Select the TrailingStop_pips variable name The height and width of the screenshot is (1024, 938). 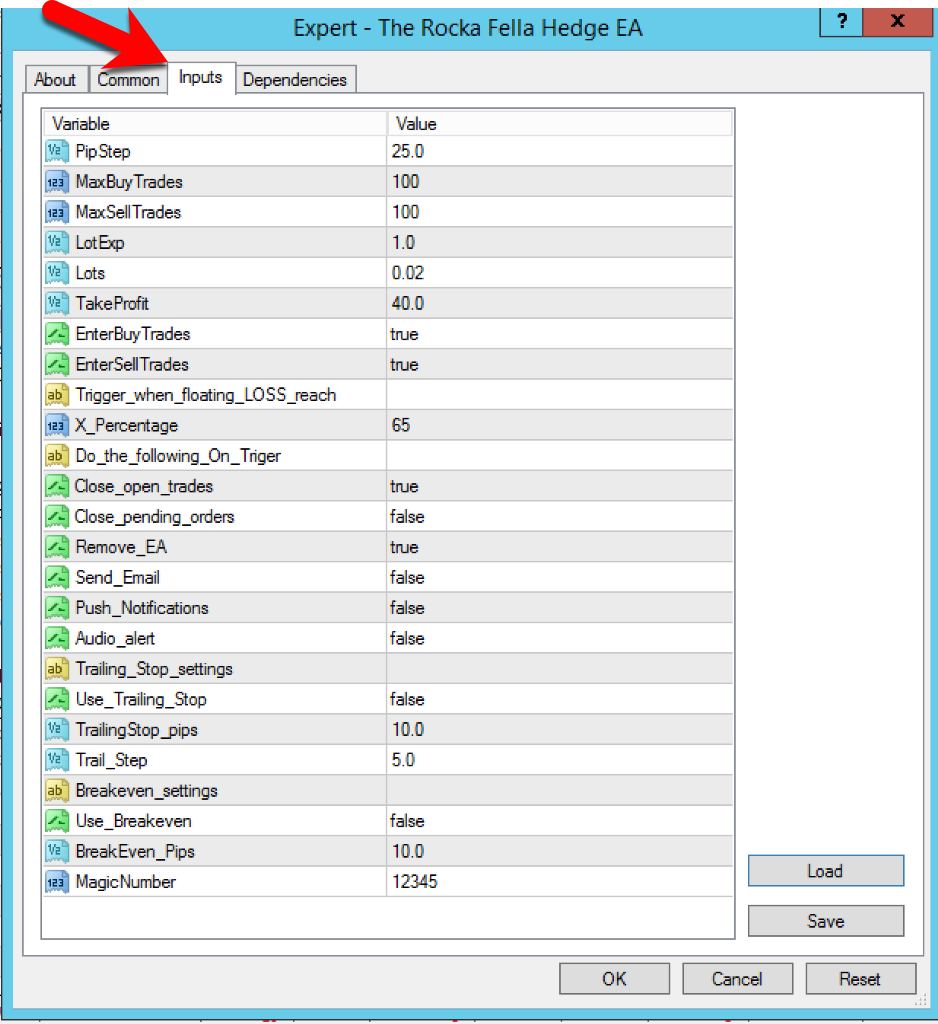tap(137, 729)
